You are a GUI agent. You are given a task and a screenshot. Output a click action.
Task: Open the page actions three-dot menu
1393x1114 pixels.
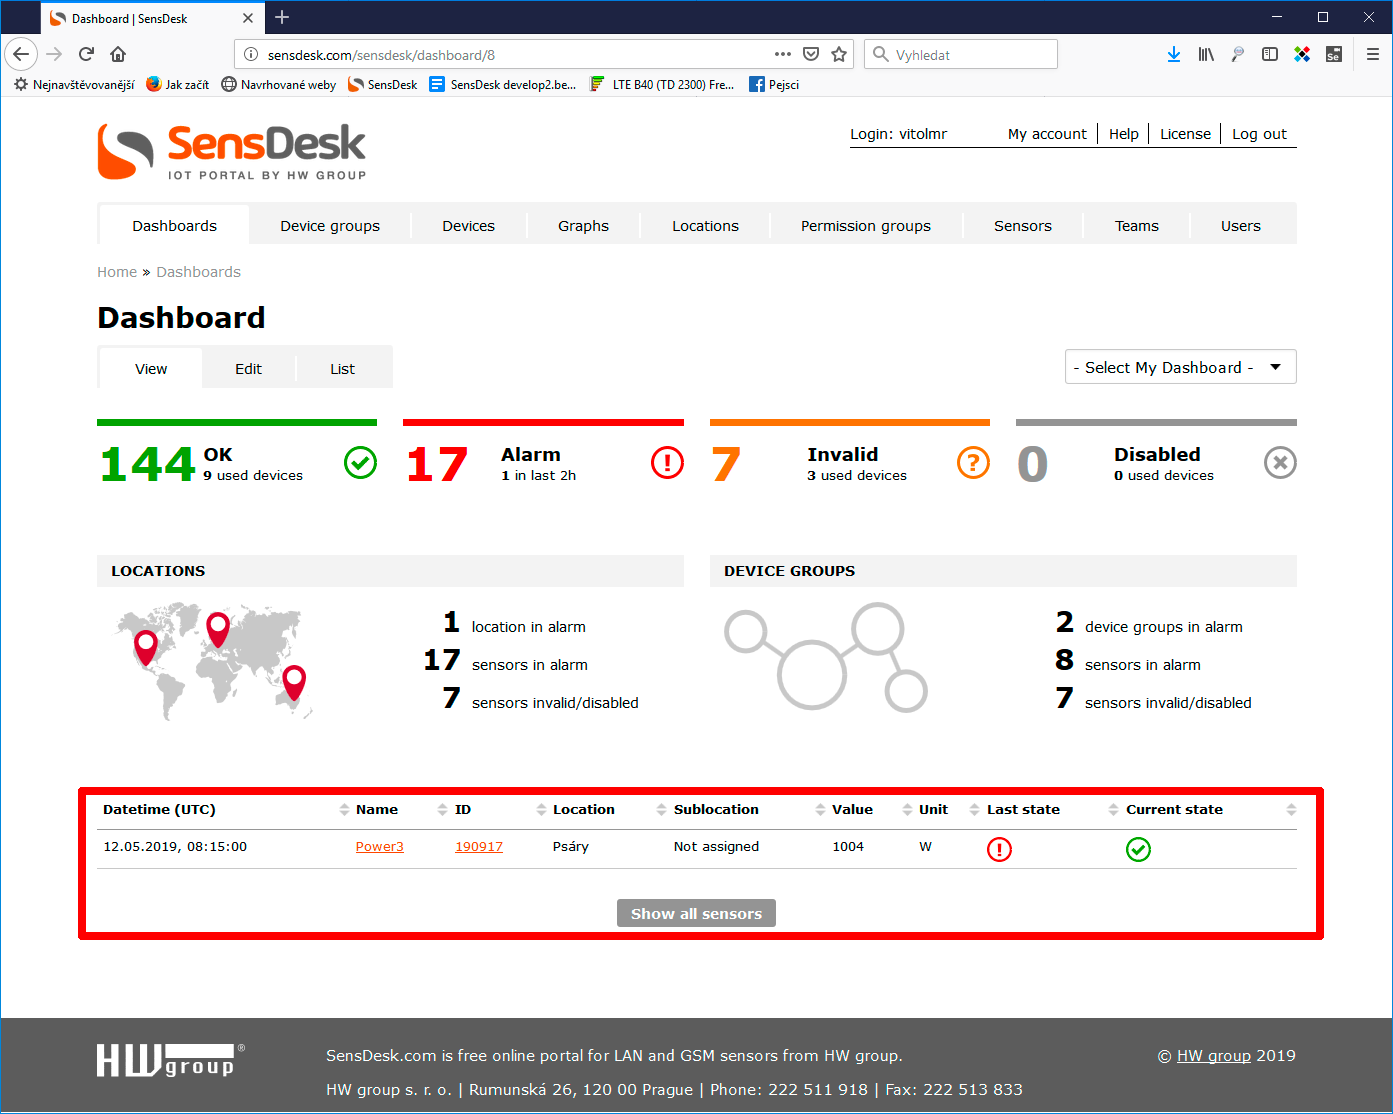[783, 54]
